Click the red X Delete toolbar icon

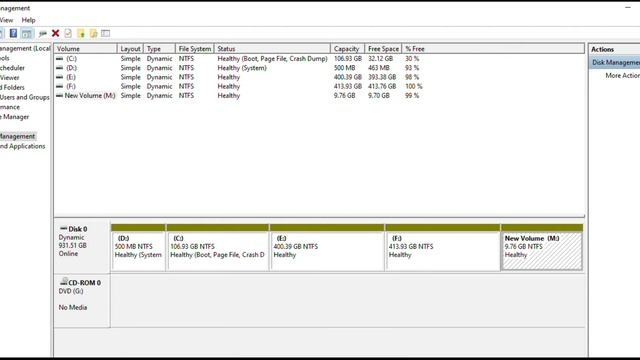click(x=56, y=33)
